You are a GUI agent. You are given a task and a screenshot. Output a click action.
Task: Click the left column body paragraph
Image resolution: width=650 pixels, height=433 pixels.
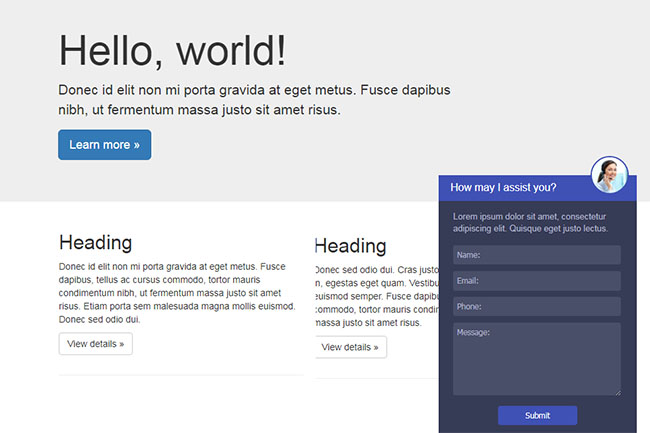pos(172,293)
